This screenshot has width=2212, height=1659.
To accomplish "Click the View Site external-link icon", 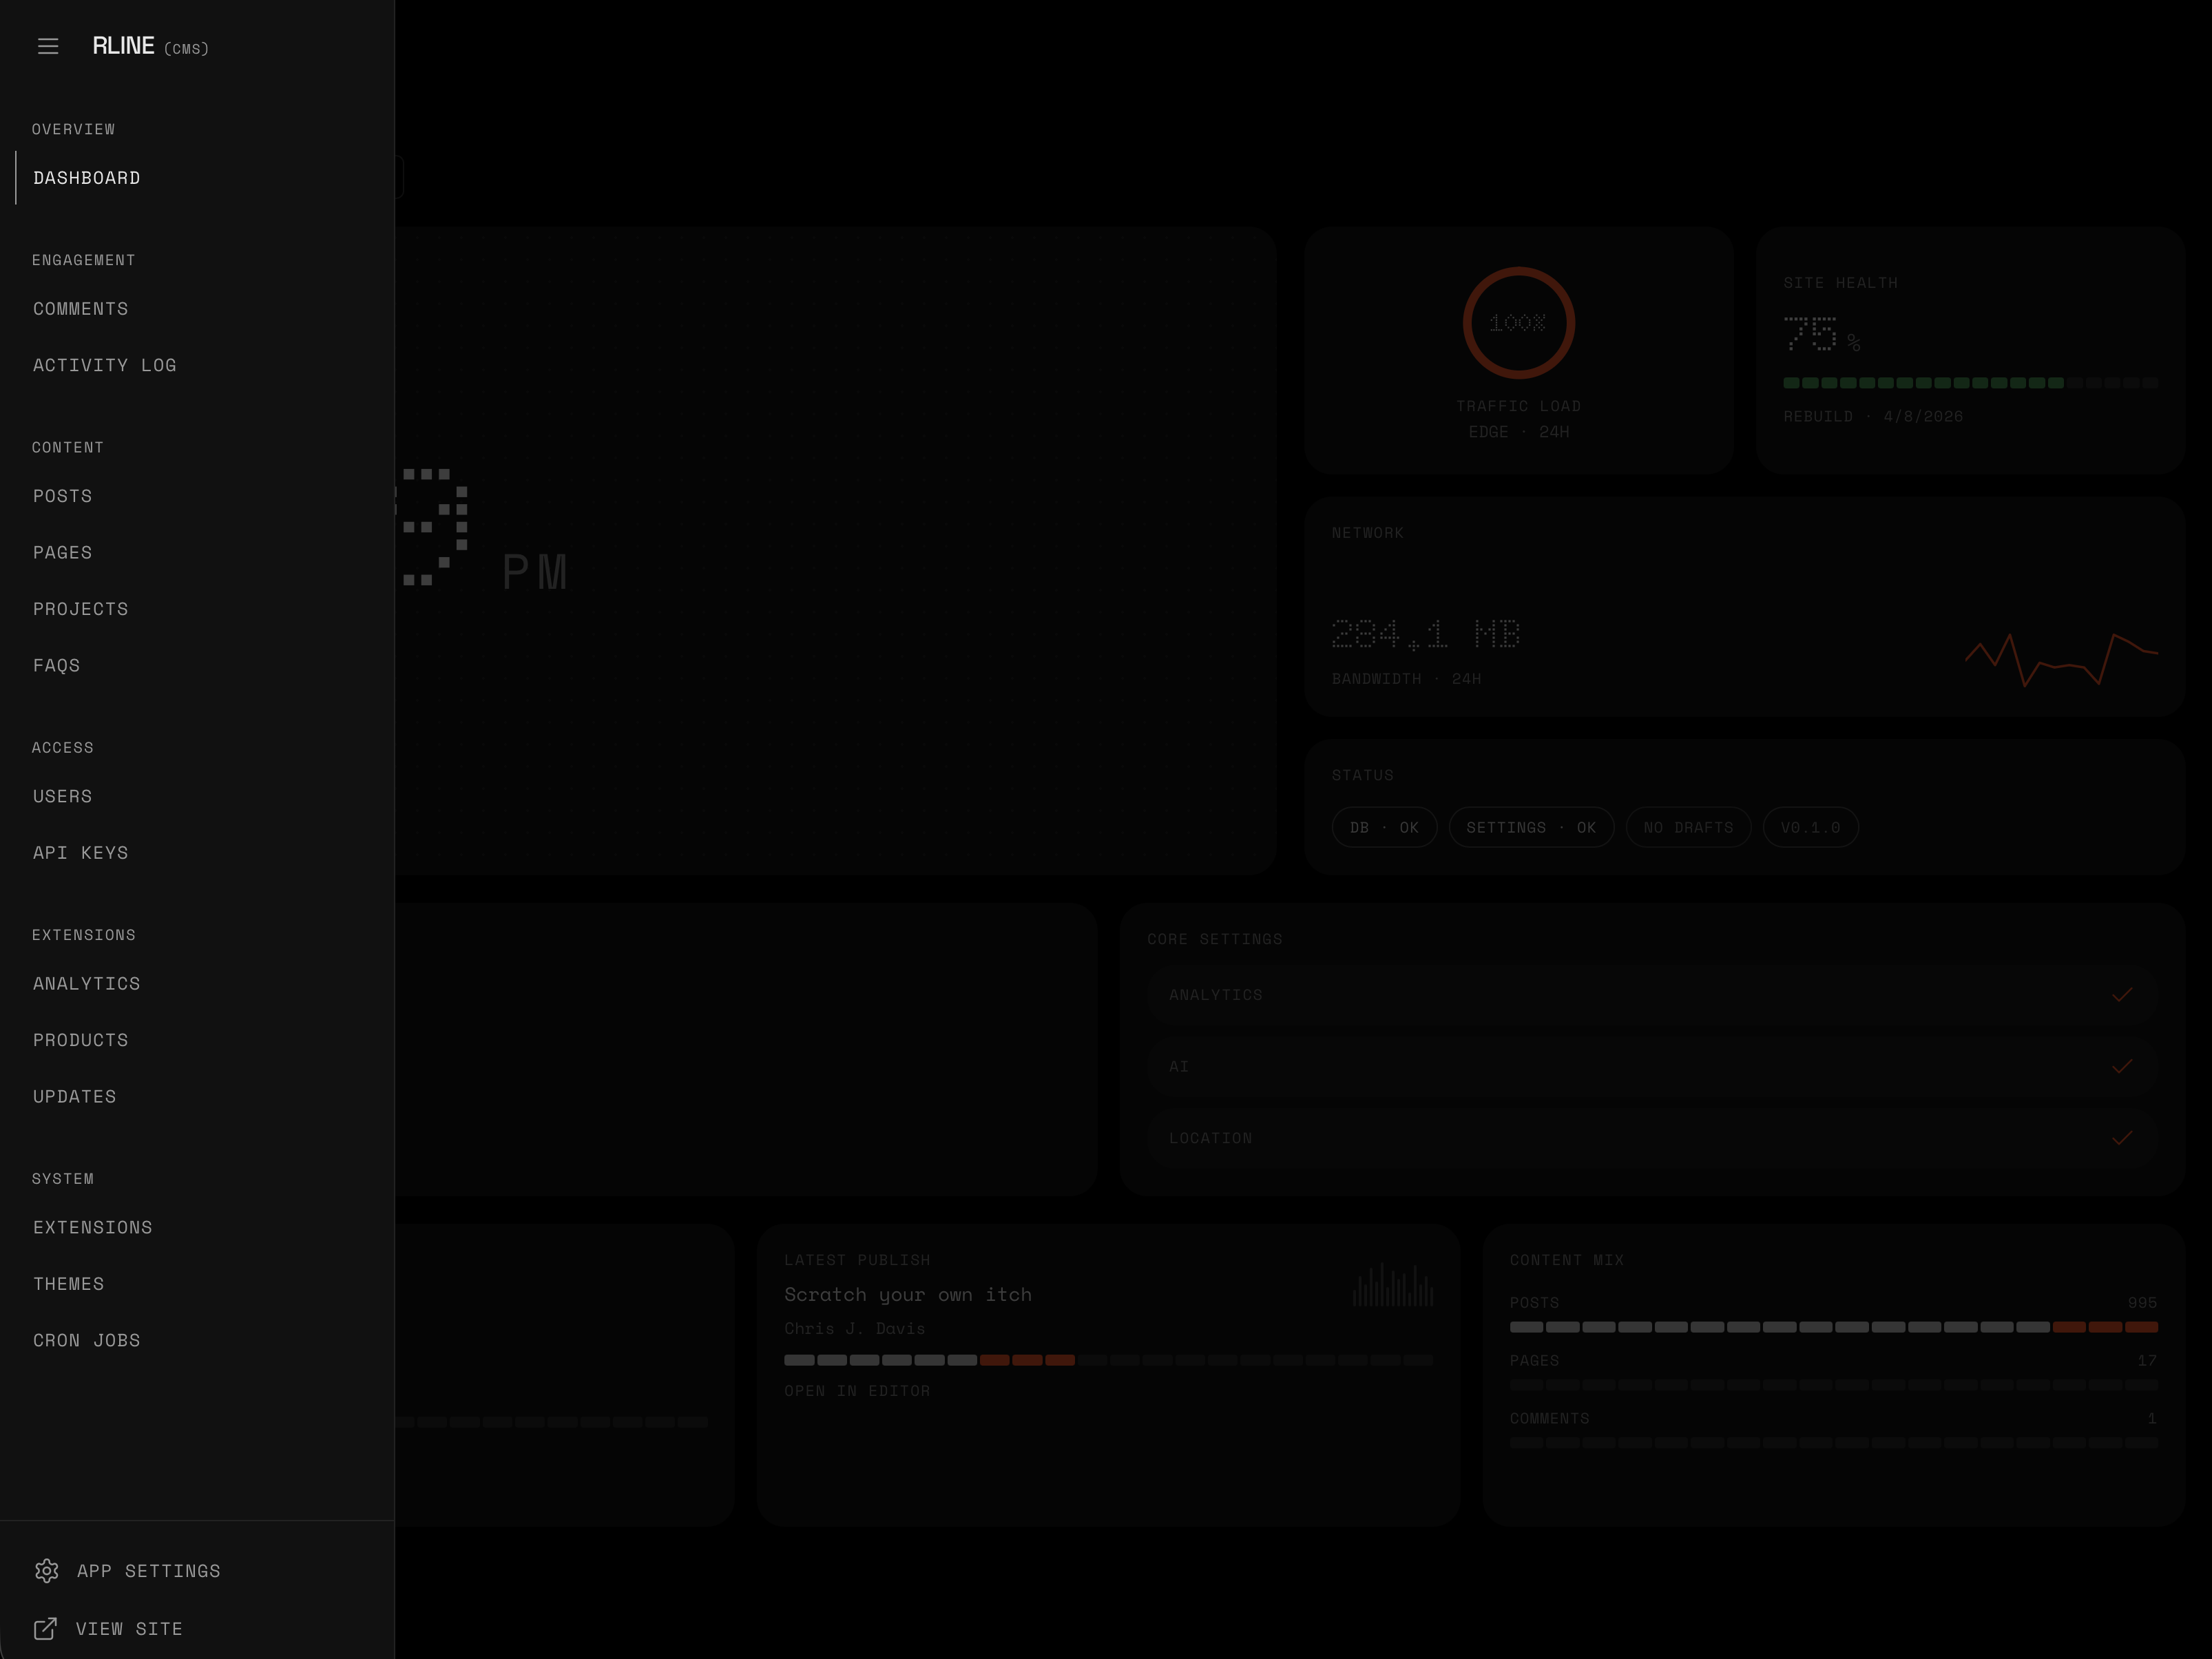I will pos(46,1629).
